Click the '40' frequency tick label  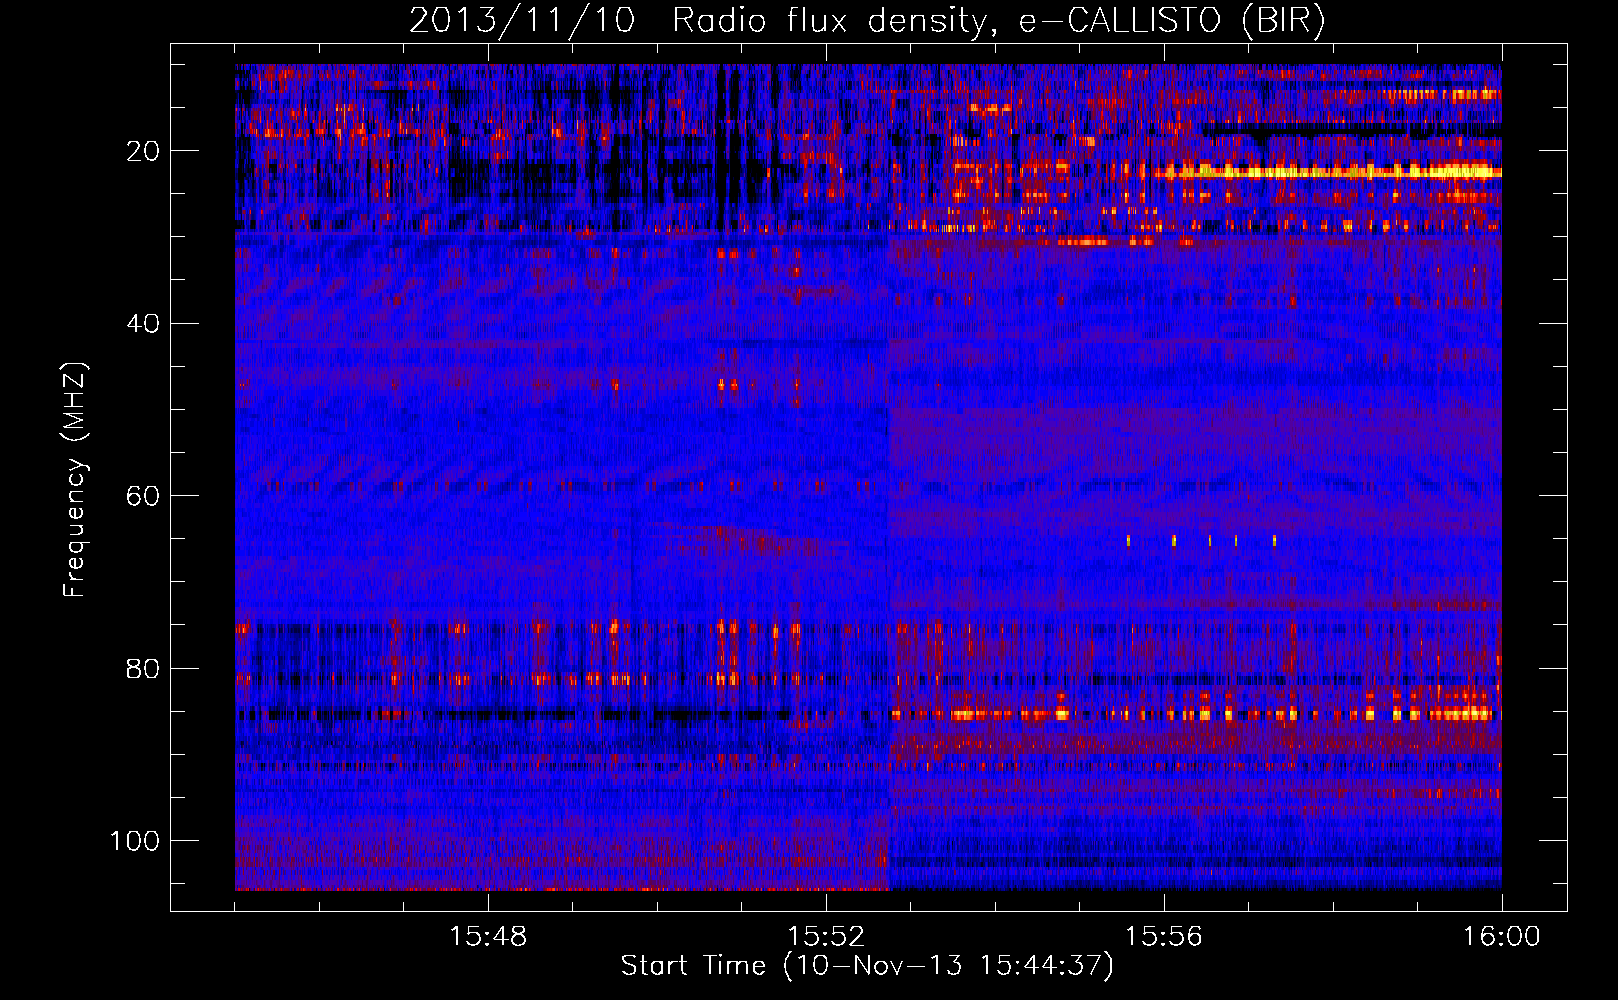click(x=144, y=324)
